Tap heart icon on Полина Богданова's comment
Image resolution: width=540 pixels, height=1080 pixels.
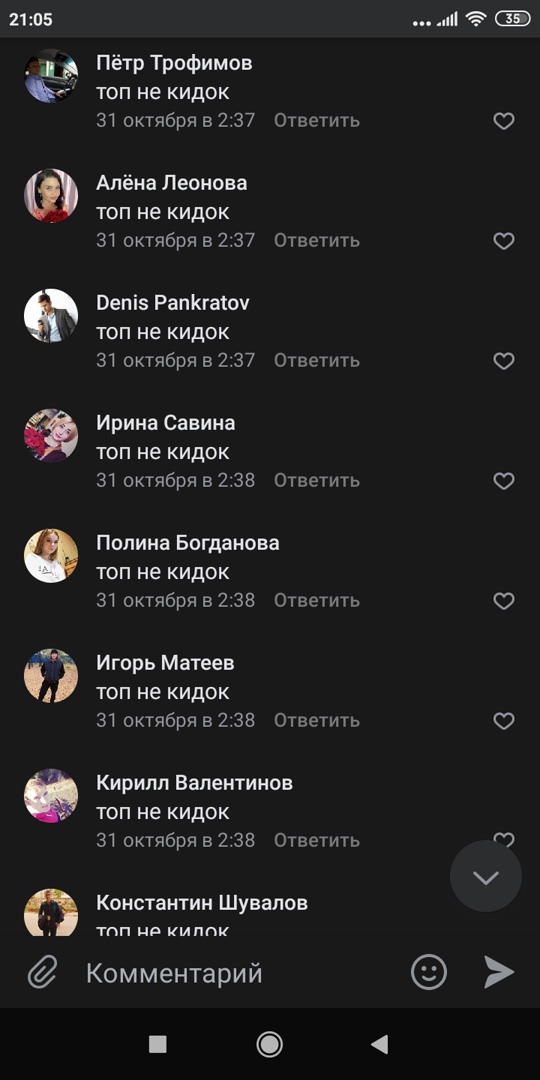point(504,601)
